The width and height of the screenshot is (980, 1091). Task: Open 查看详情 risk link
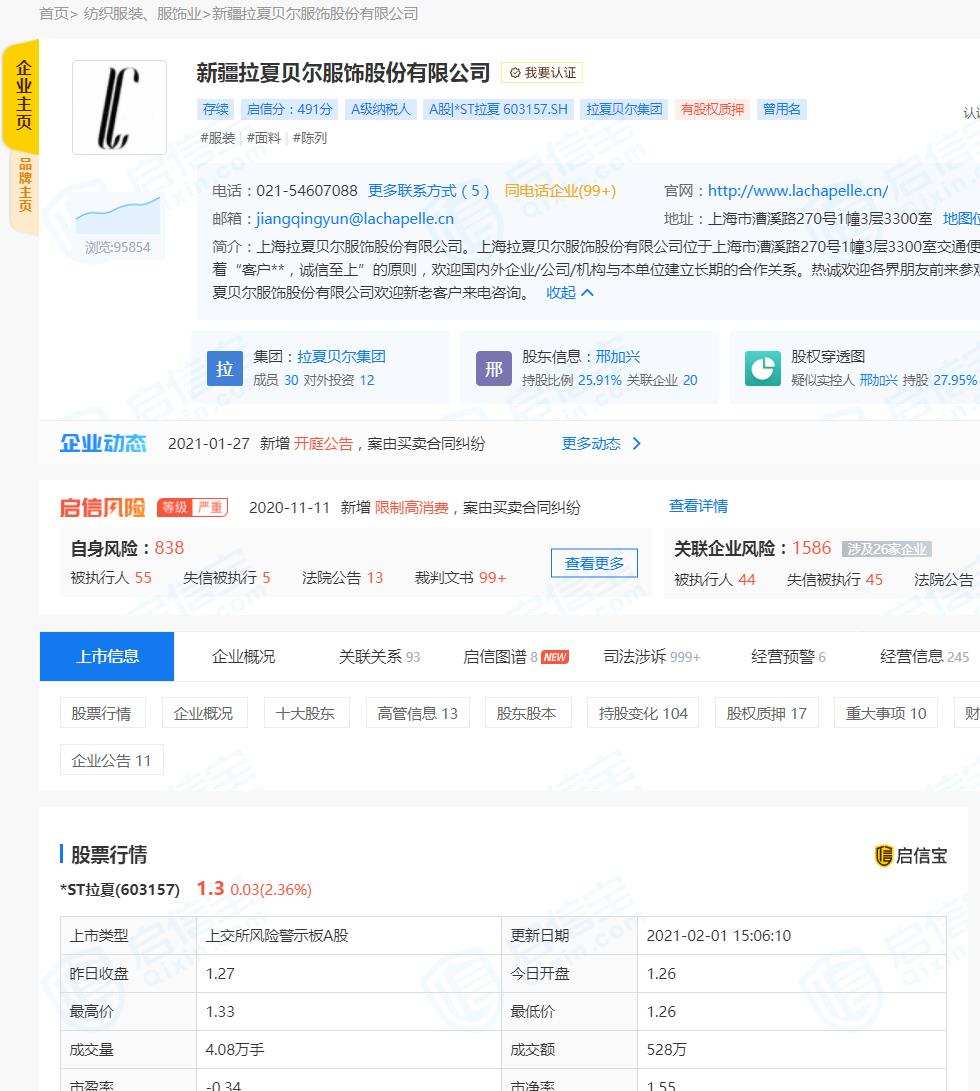(698, 506)
